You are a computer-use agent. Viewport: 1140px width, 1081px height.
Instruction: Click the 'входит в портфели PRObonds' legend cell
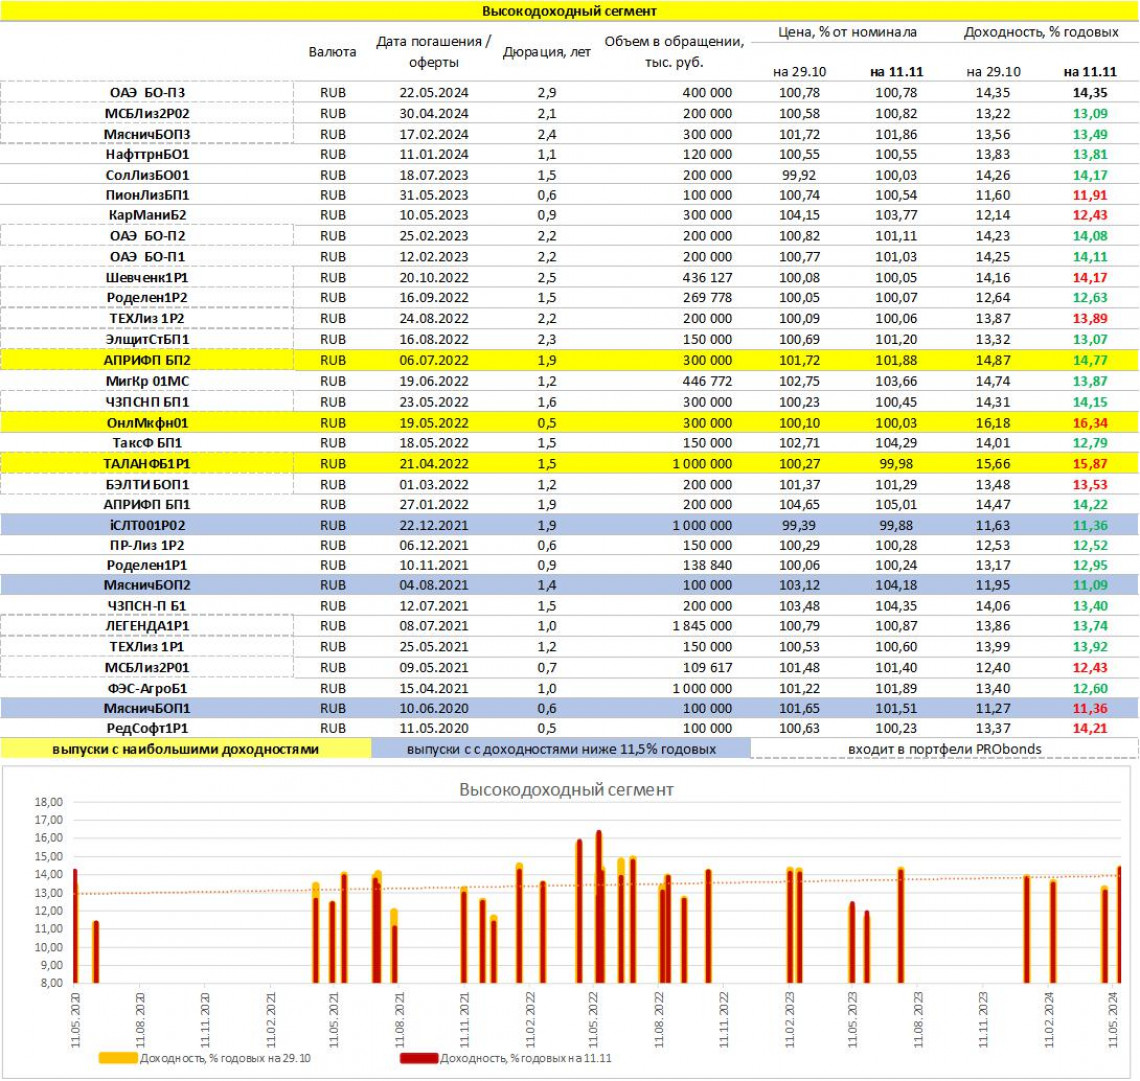point(944,749)
